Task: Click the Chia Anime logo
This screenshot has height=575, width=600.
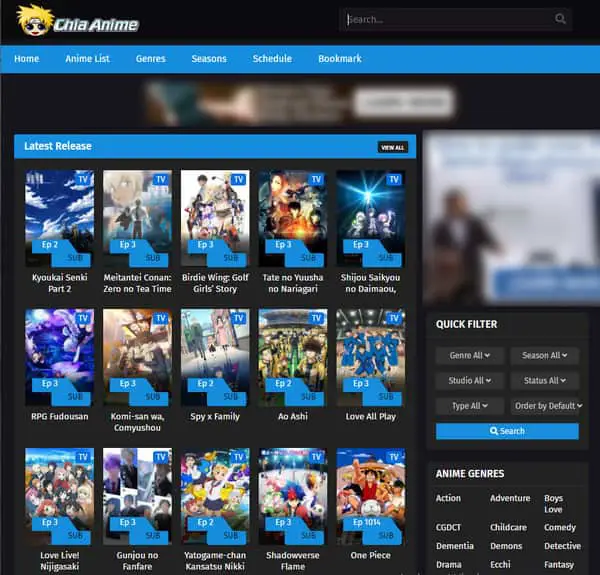Action: tap(78, 21)
